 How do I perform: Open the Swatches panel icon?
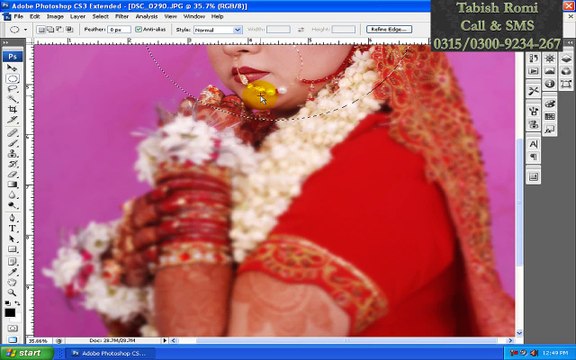pos(550,117)
